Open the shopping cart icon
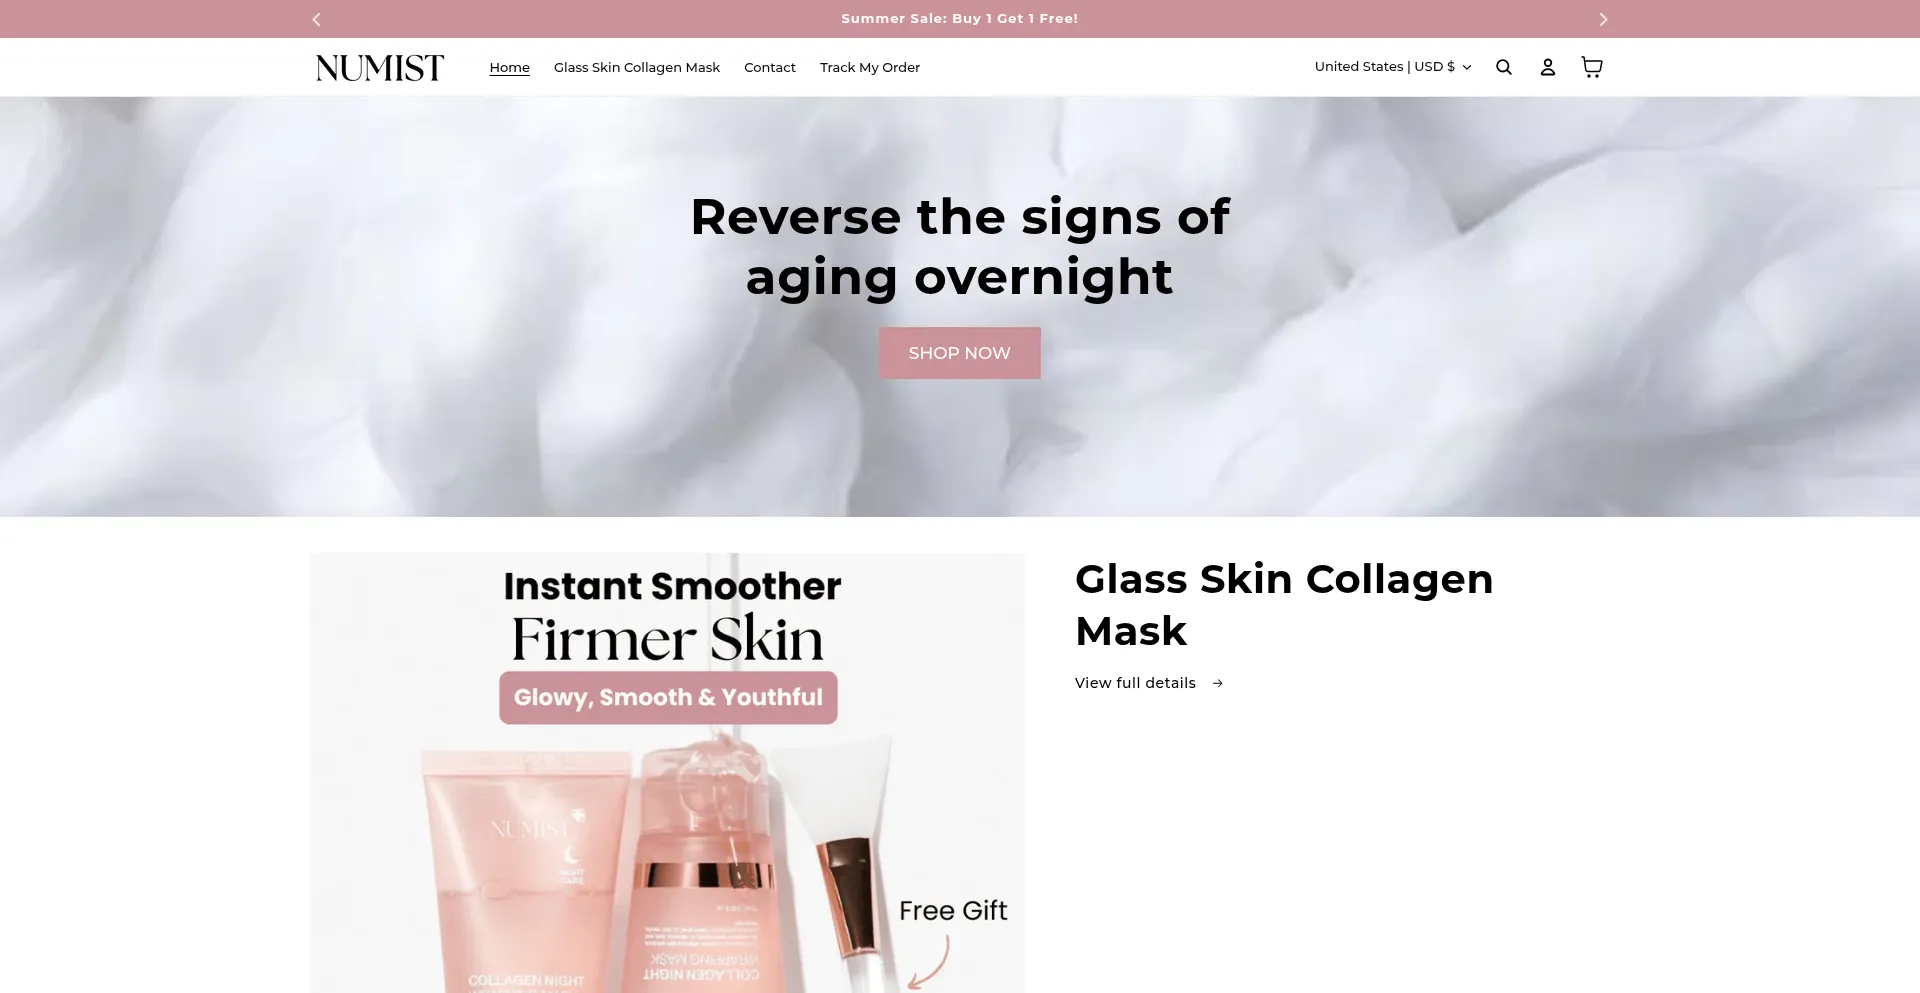The image size is (1920, 993). point(1591,67)
